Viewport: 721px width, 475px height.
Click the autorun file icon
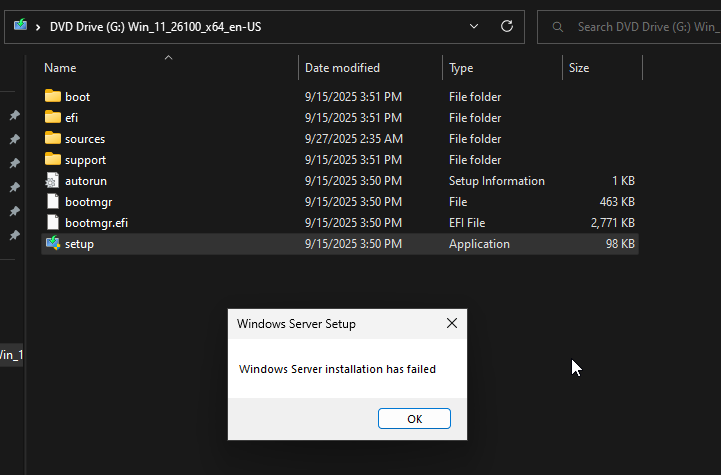(x=52, y=181)
